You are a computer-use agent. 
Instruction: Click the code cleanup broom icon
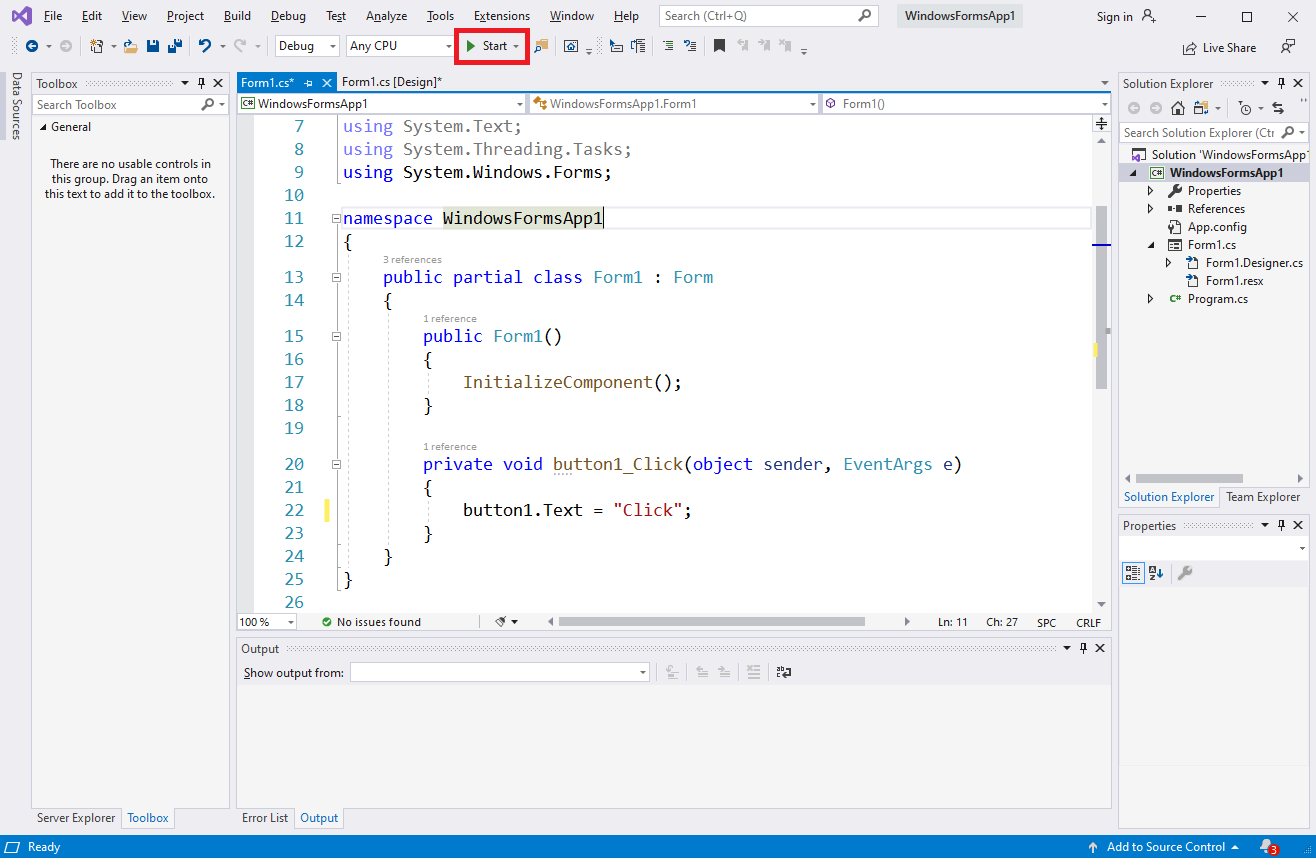[x=501, y=622]
